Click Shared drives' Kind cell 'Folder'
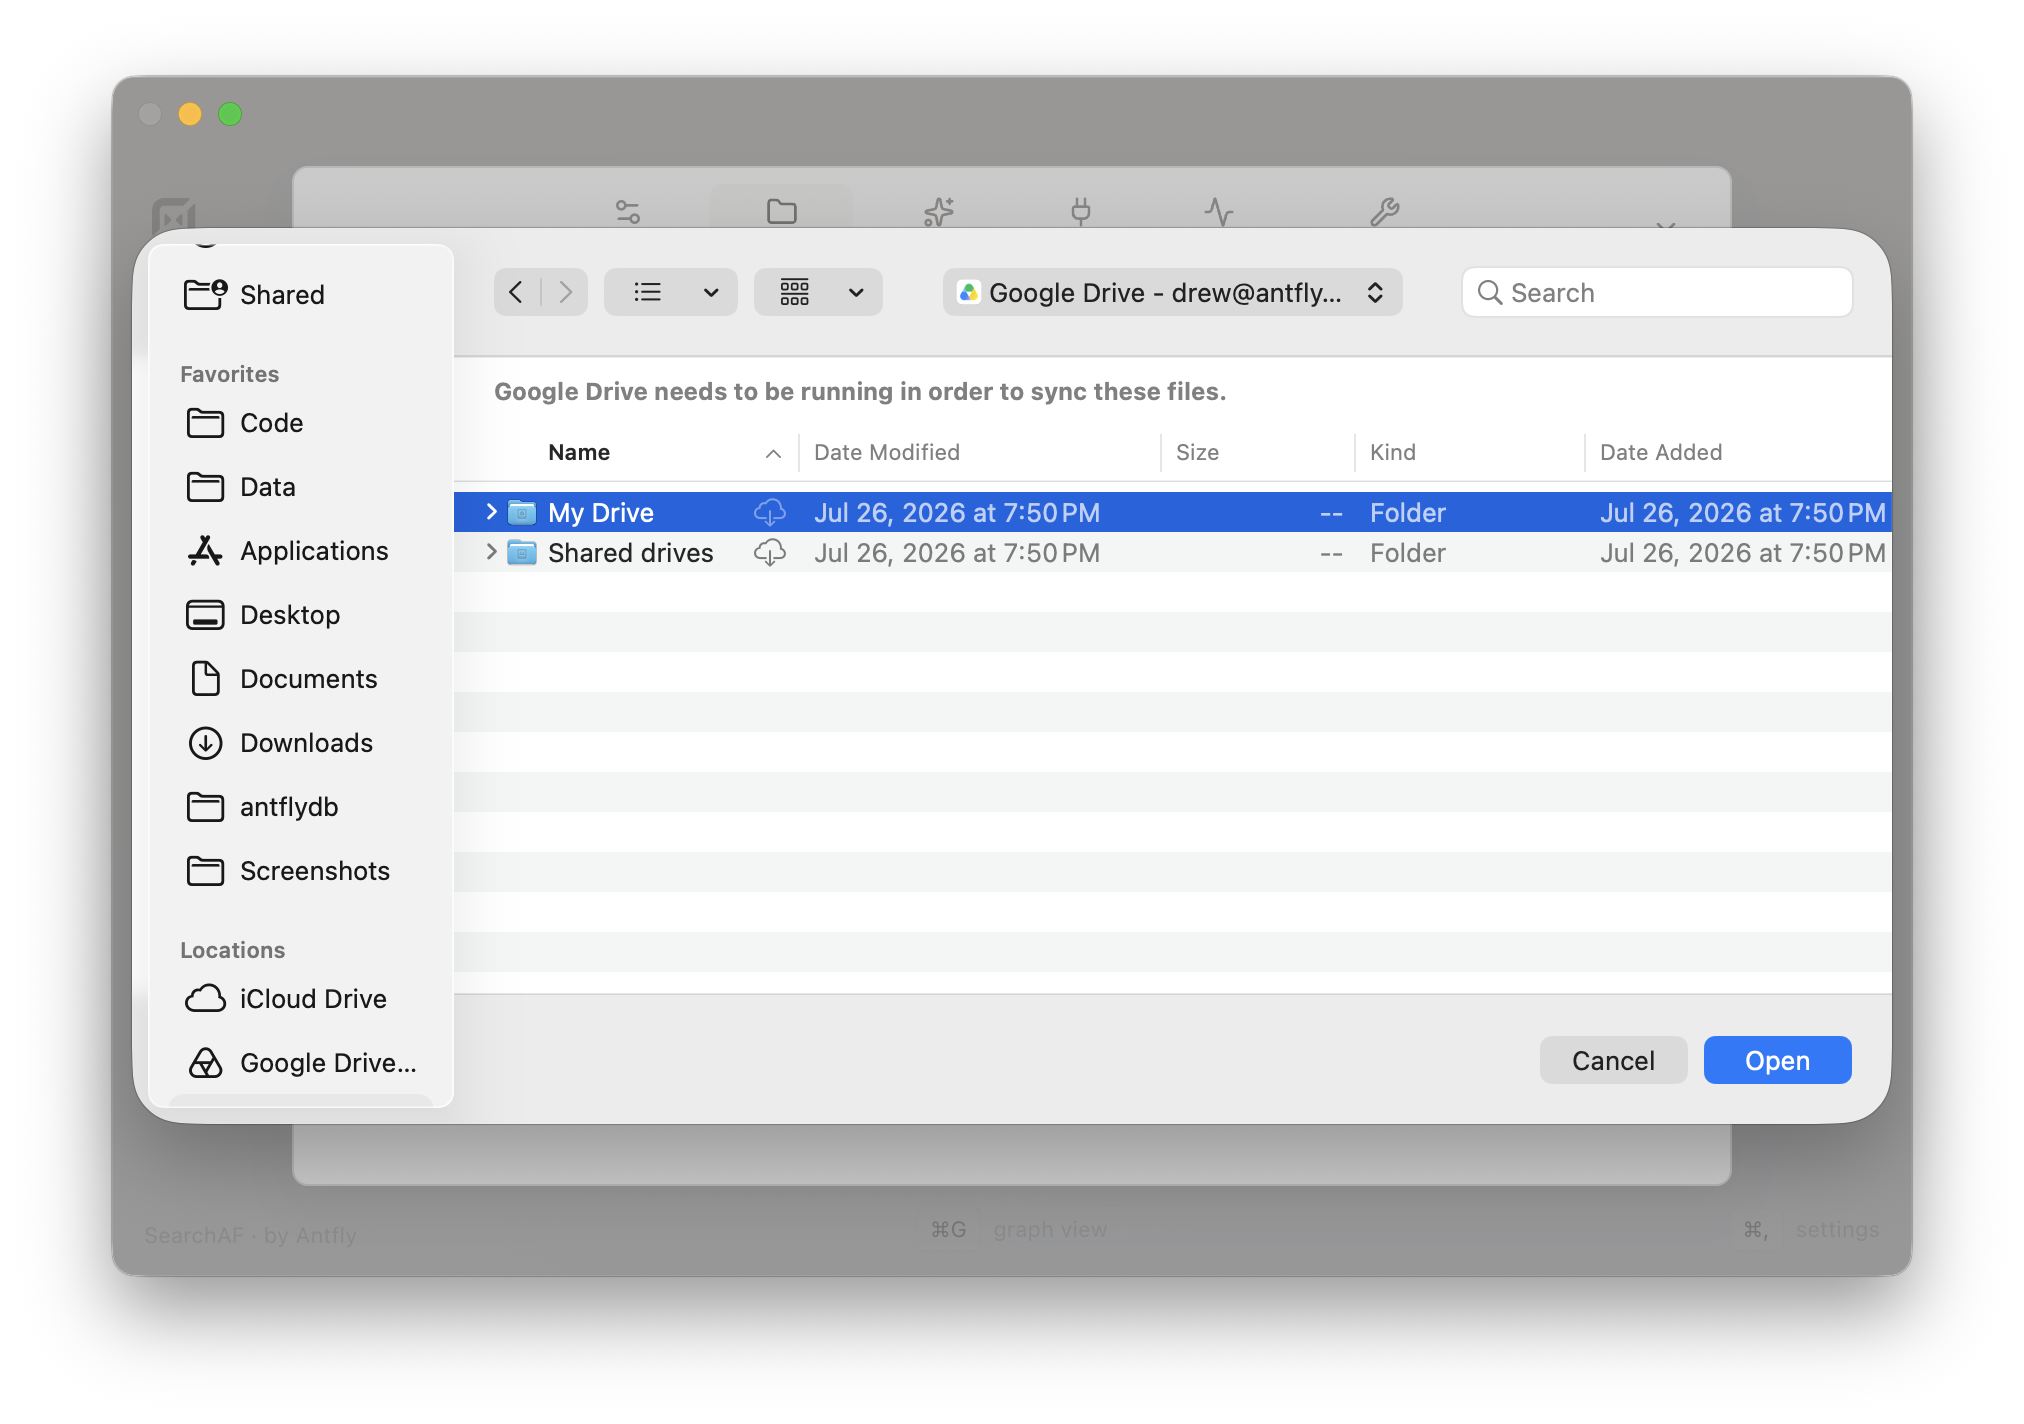Screen dimensions: 2024x1424 pos(1407,553)
